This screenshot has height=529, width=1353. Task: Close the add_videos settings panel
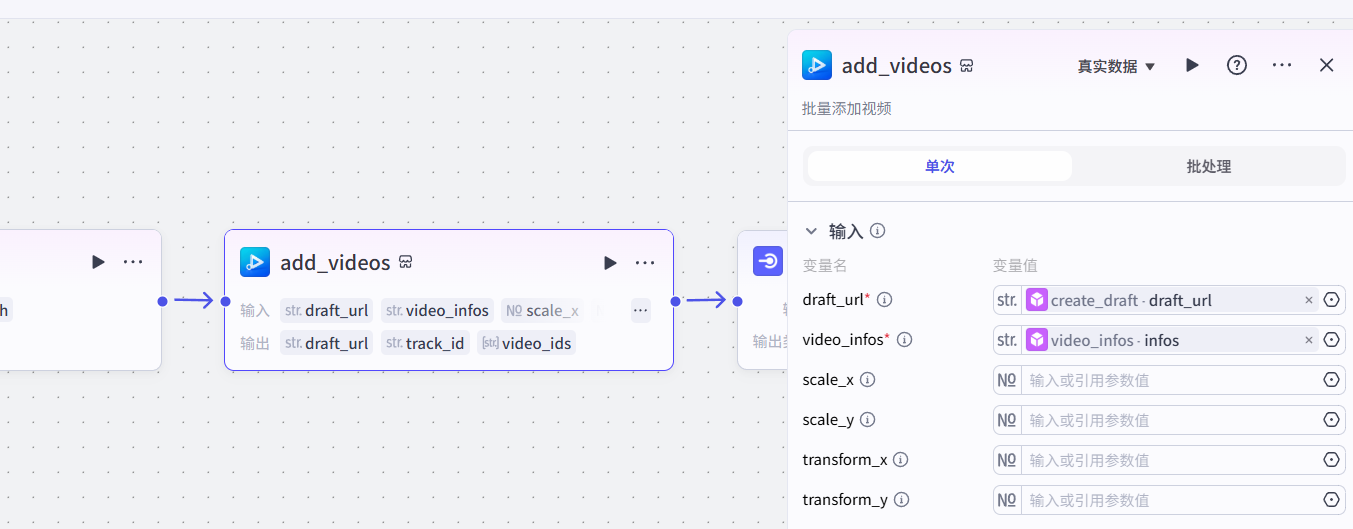pos(1326,65)
